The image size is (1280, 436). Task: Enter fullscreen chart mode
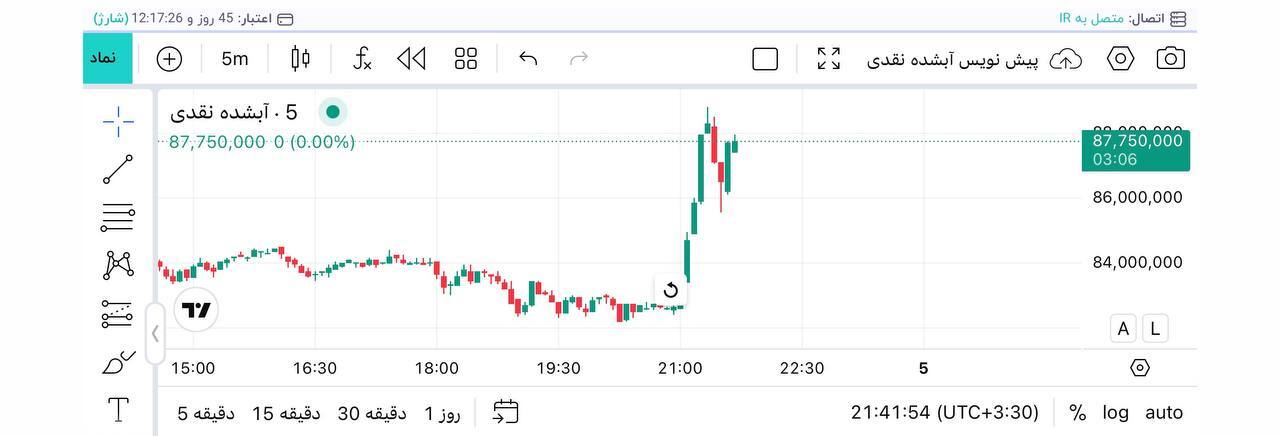click(x=828, y=59)
